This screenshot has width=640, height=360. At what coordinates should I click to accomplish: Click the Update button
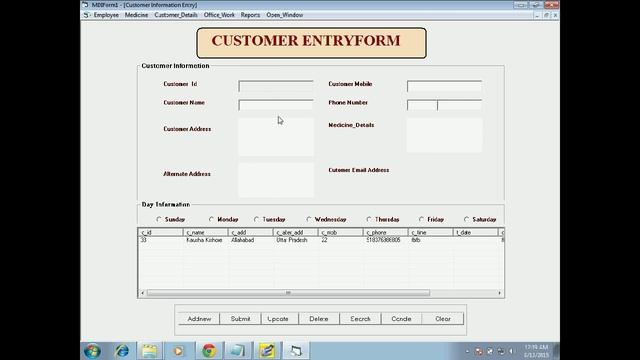280,319
